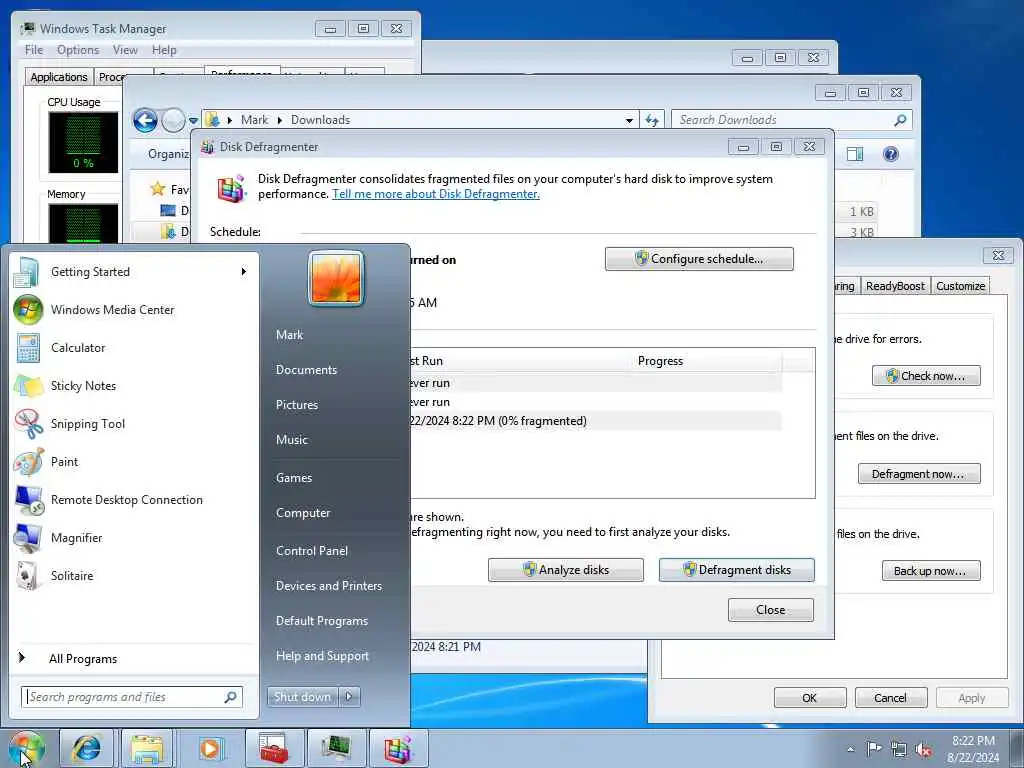The image size is (1024, 768).
Task: Open Documents from Start menu
Action: 306,370
